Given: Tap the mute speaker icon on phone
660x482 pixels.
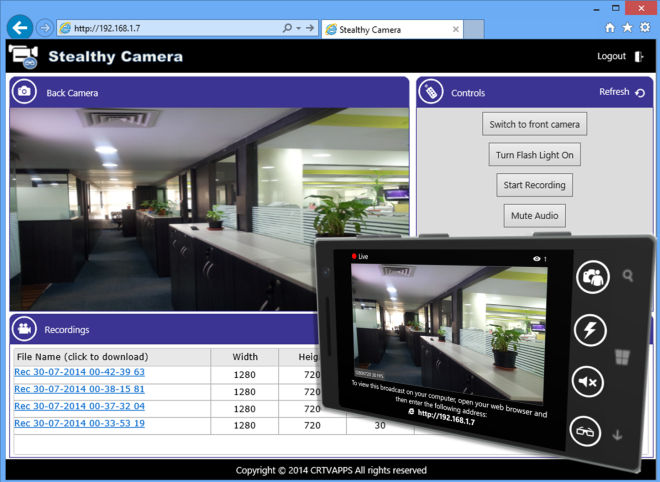Looking at the screenshot, I should pyautogui.click(x=588, y=382).
